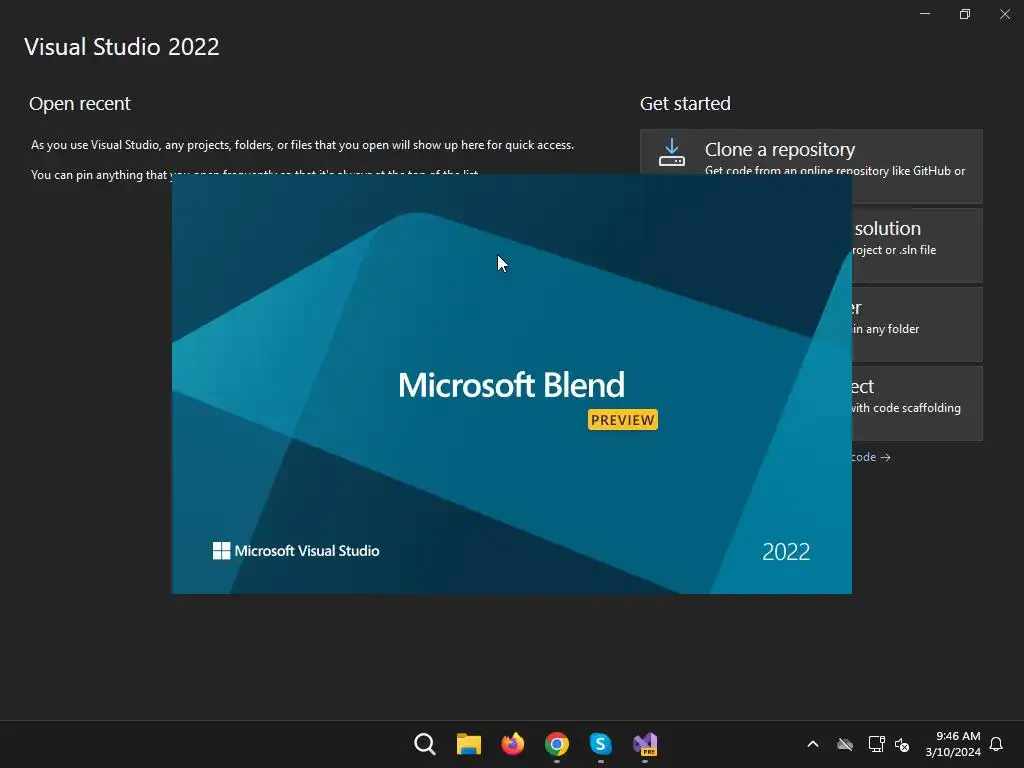1024x768 pixels.
Task: Open the project or solution card
Action: point(918,246)
